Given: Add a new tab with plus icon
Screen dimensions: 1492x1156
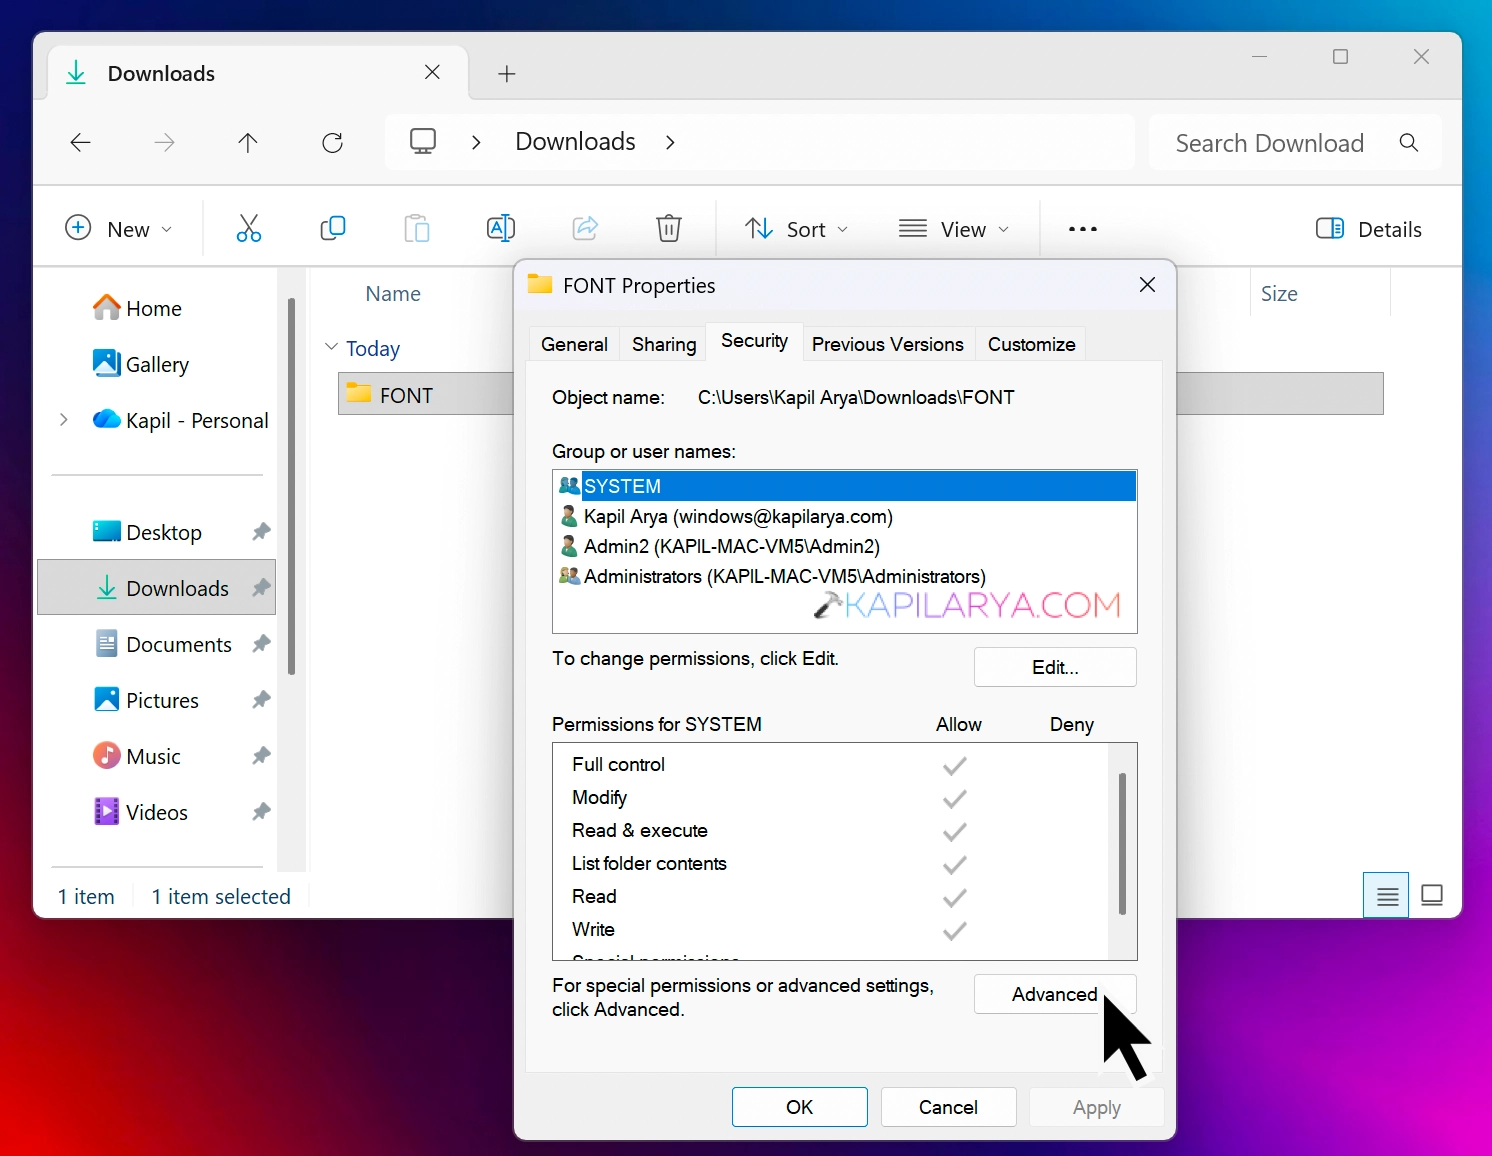Looking at the screenshot, I should tap(507, 74).
